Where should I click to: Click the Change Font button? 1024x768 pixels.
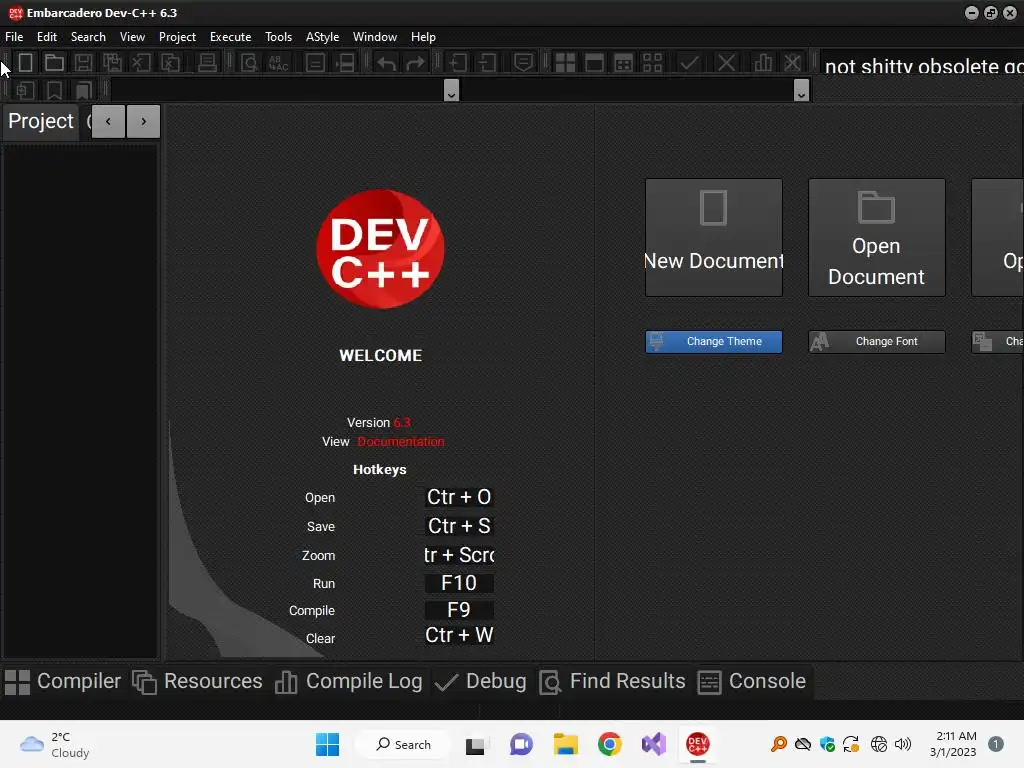(876, 342)
